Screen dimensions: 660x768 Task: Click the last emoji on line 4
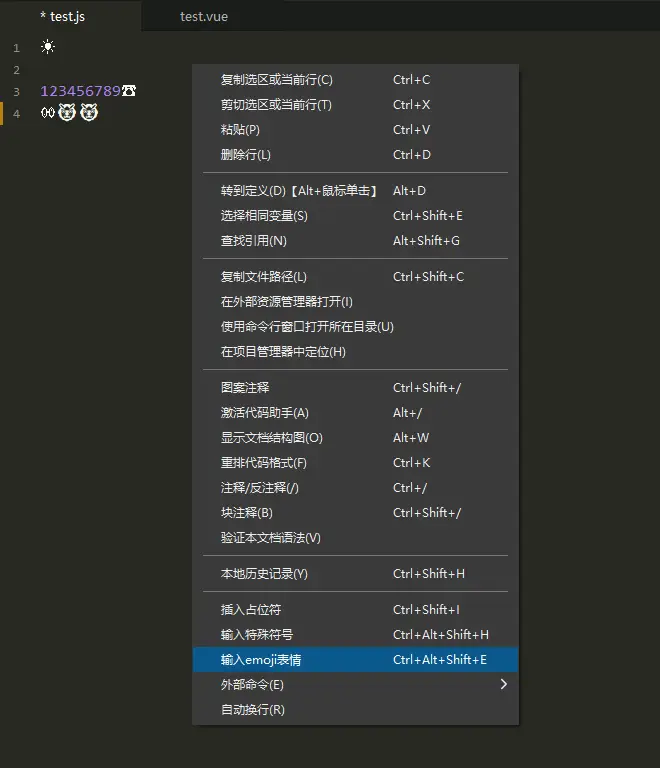click(x=89, y=113)
